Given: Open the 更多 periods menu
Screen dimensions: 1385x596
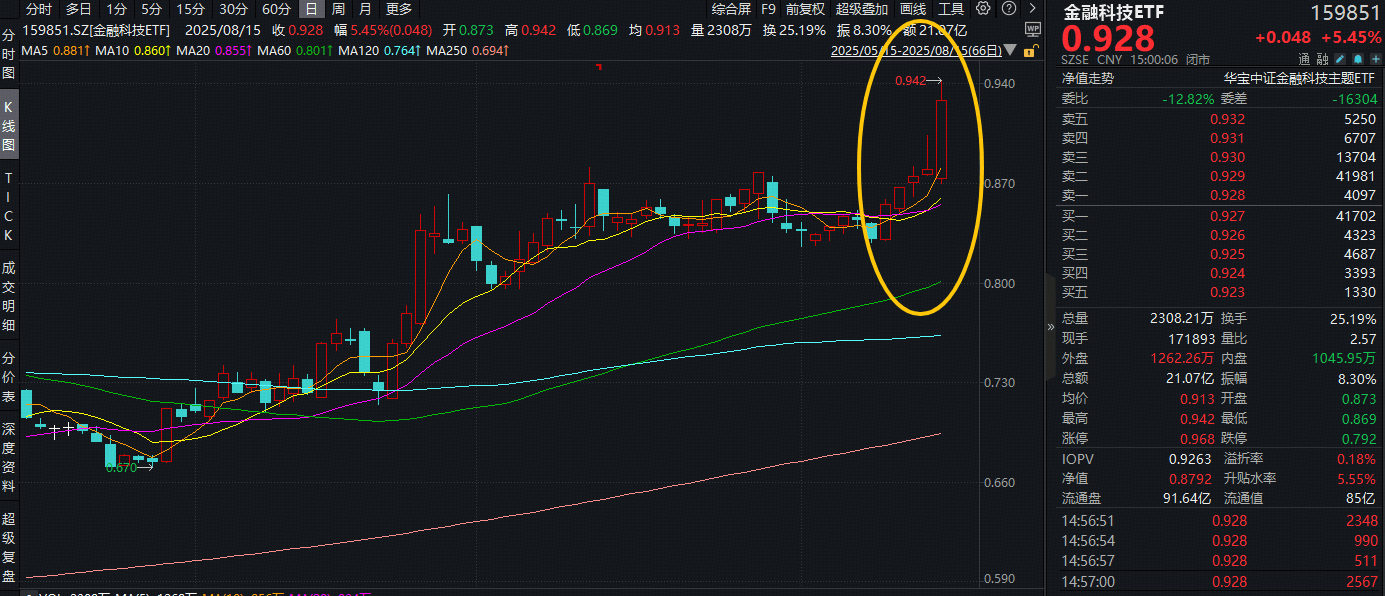Looking at the screenshot, I should pyautogui.click(x=399, y=9).
